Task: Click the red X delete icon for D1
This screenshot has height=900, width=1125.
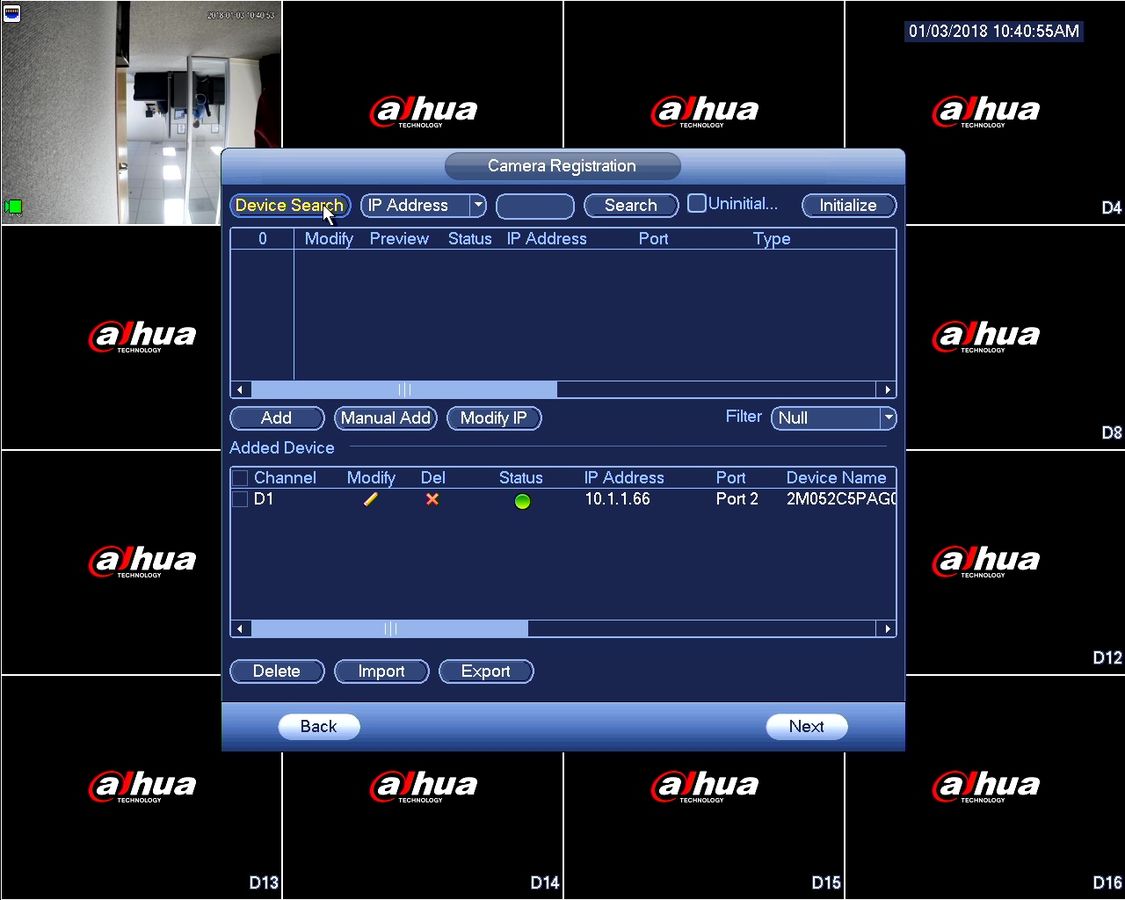Action: click(432, 499)
